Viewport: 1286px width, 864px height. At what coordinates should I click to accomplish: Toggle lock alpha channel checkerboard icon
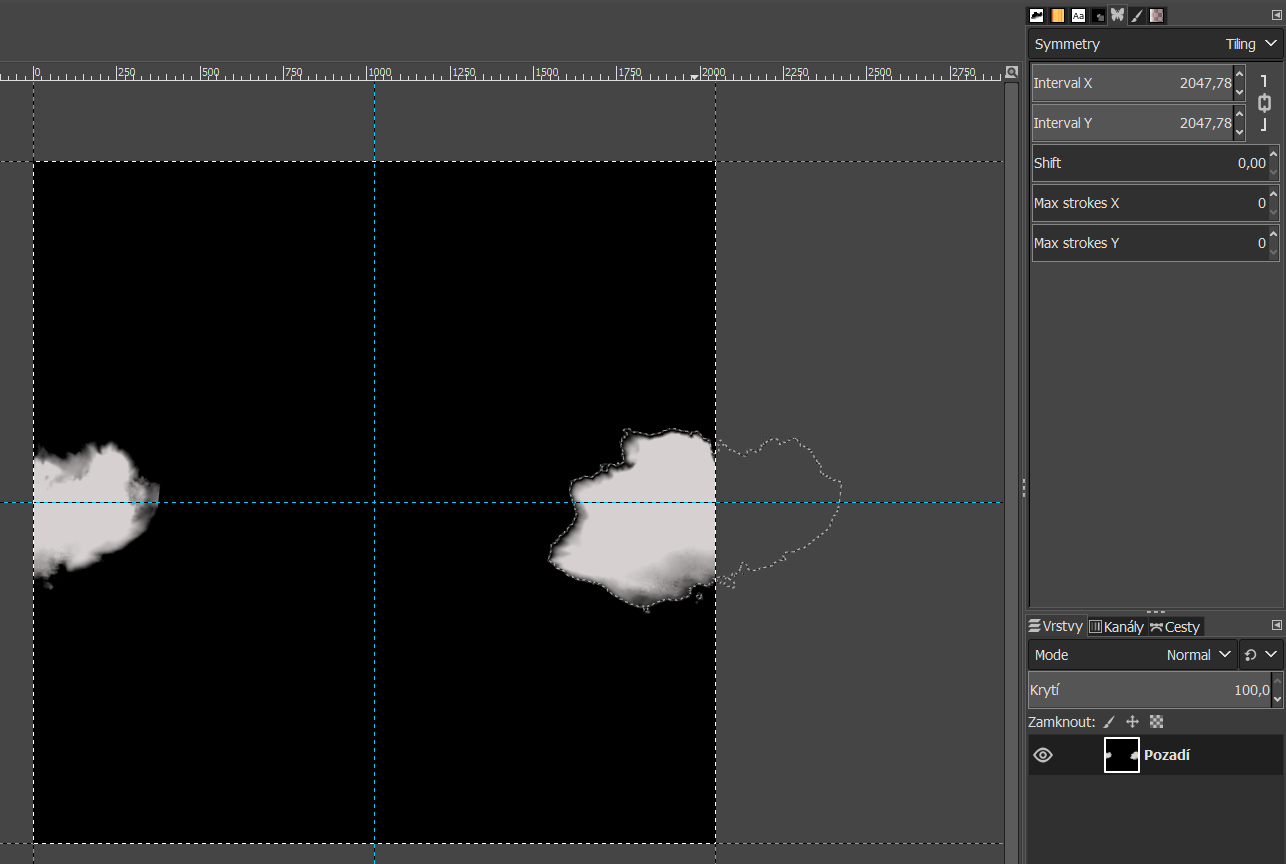tap(1156, 722)
